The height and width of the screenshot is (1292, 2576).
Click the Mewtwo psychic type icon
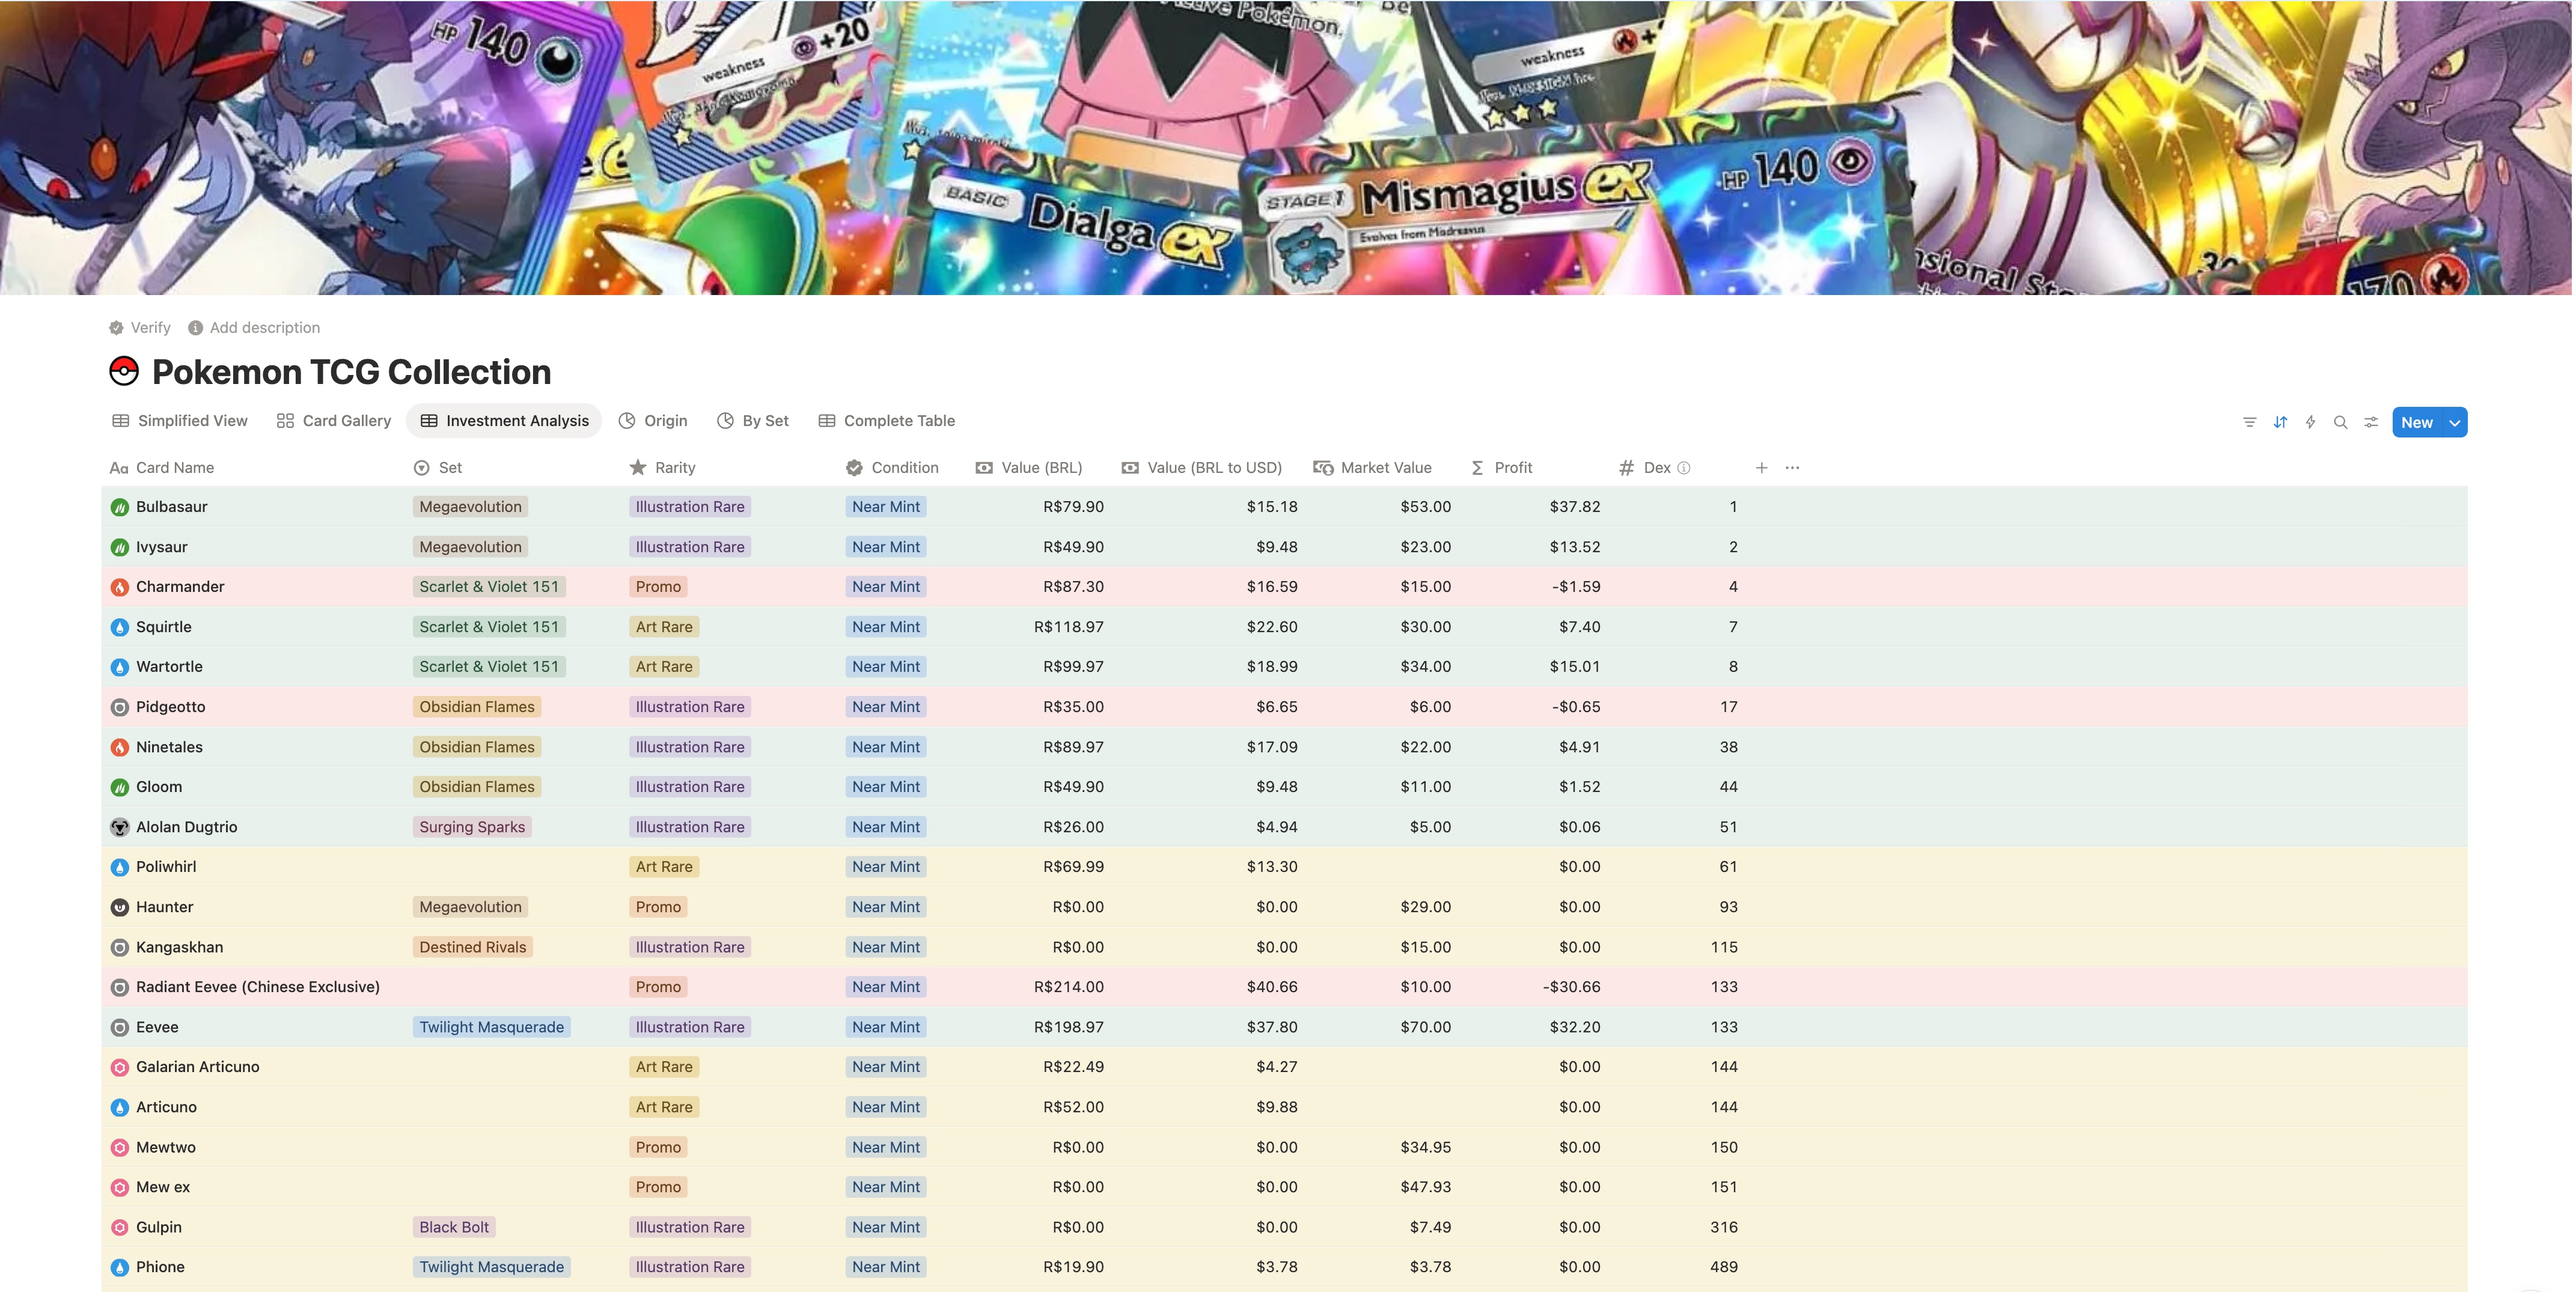click(120, 1147)
